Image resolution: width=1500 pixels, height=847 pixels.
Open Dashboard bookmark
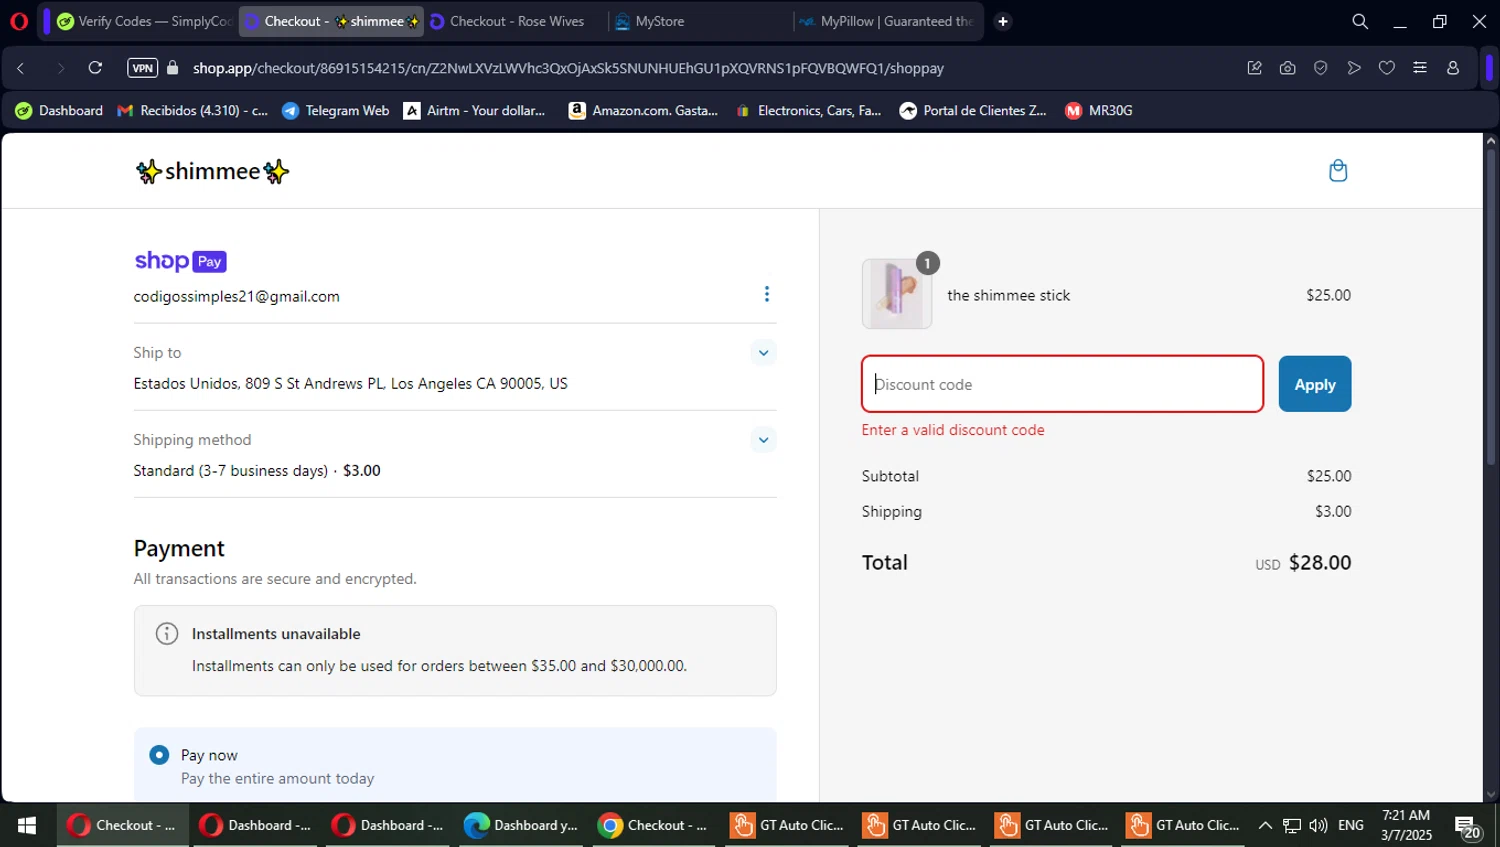click(x=59, y=111)
